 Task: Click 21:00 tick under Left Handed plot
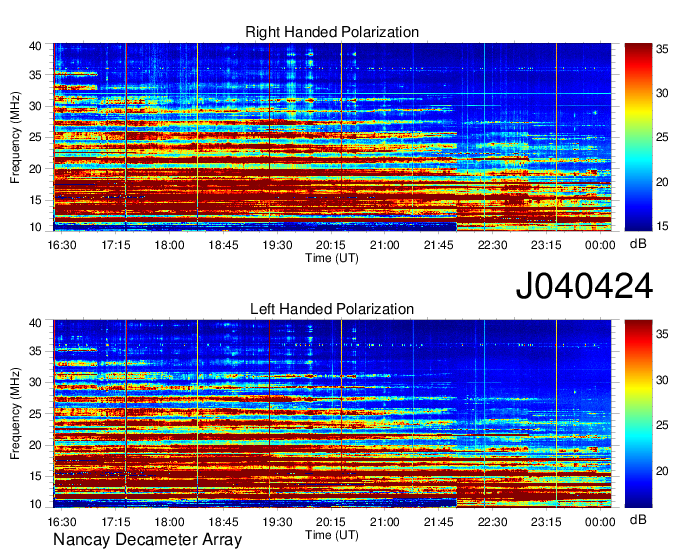[385, 522]
